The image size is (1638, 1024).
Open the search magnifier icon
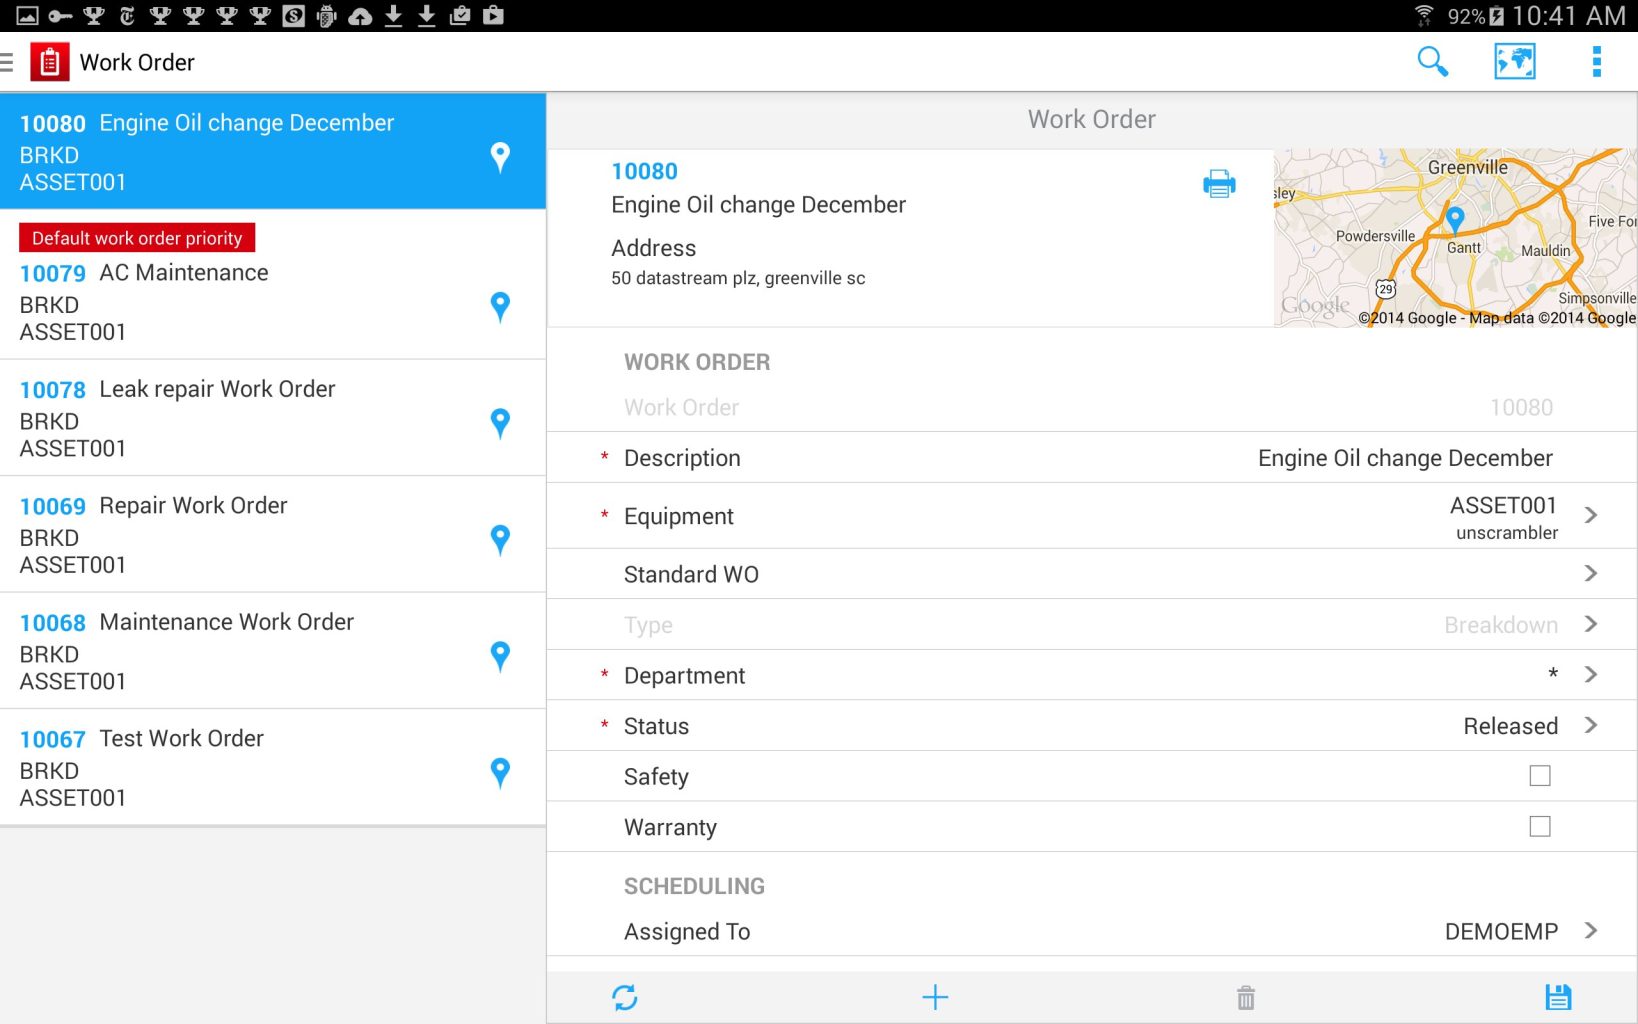(1432, 62)
